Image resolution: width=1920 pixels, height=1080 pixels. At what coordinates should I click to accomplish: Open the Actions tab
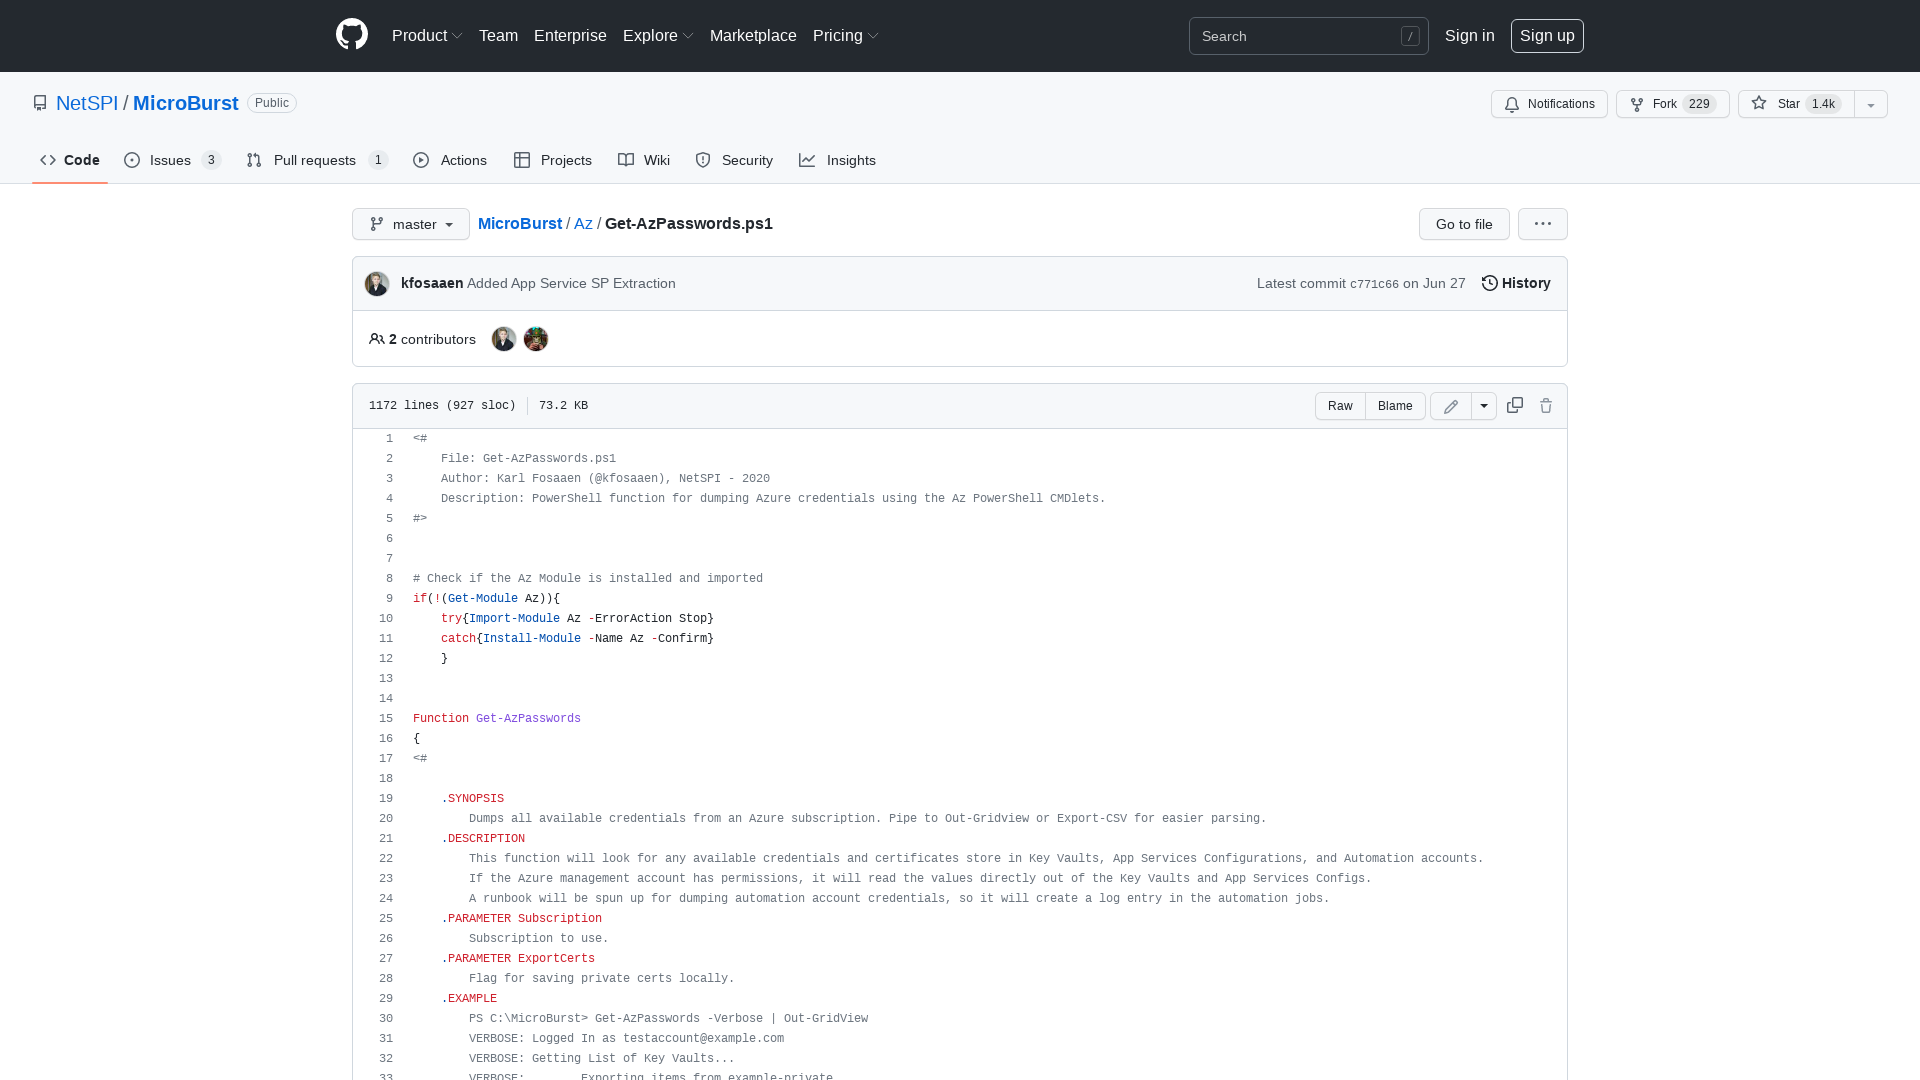(450, 160)
